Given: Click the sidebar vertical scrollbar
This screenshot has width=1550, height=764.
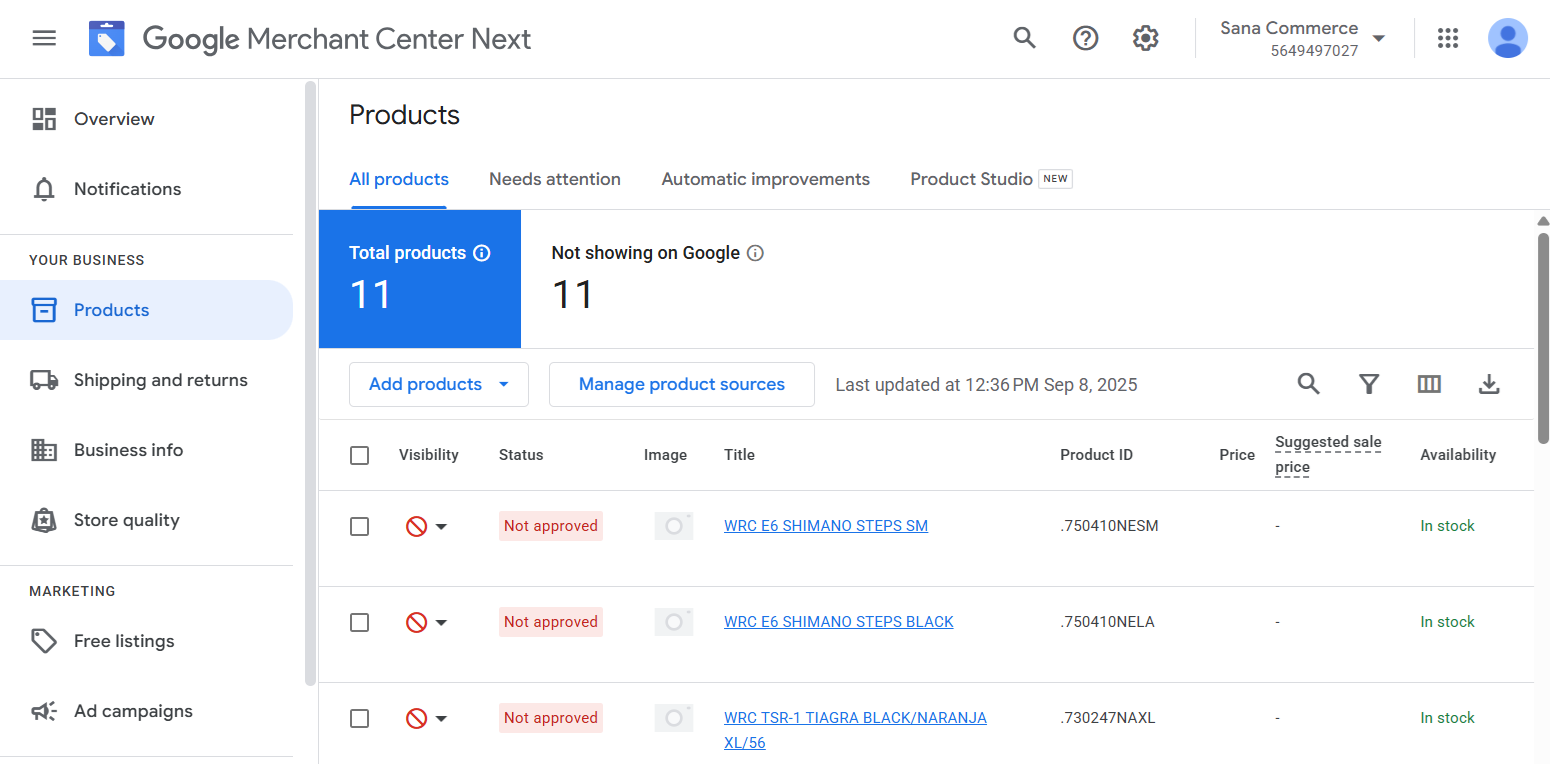Looking at the screenshot, I should 310,383.
